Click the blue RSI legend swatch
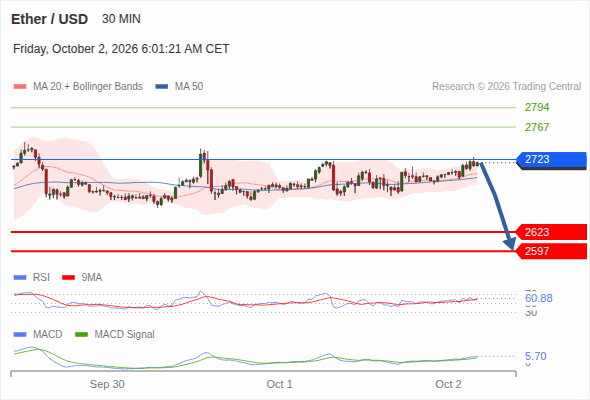 20,278
